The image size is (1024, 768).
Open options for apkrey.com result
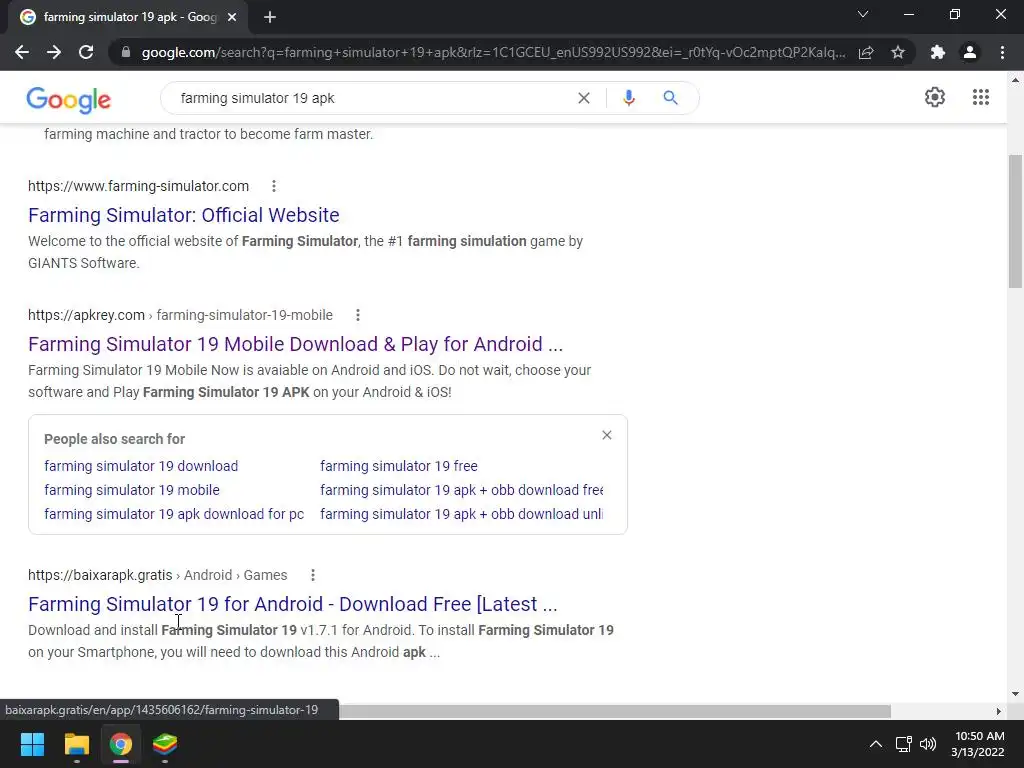[x=357, y=315]
